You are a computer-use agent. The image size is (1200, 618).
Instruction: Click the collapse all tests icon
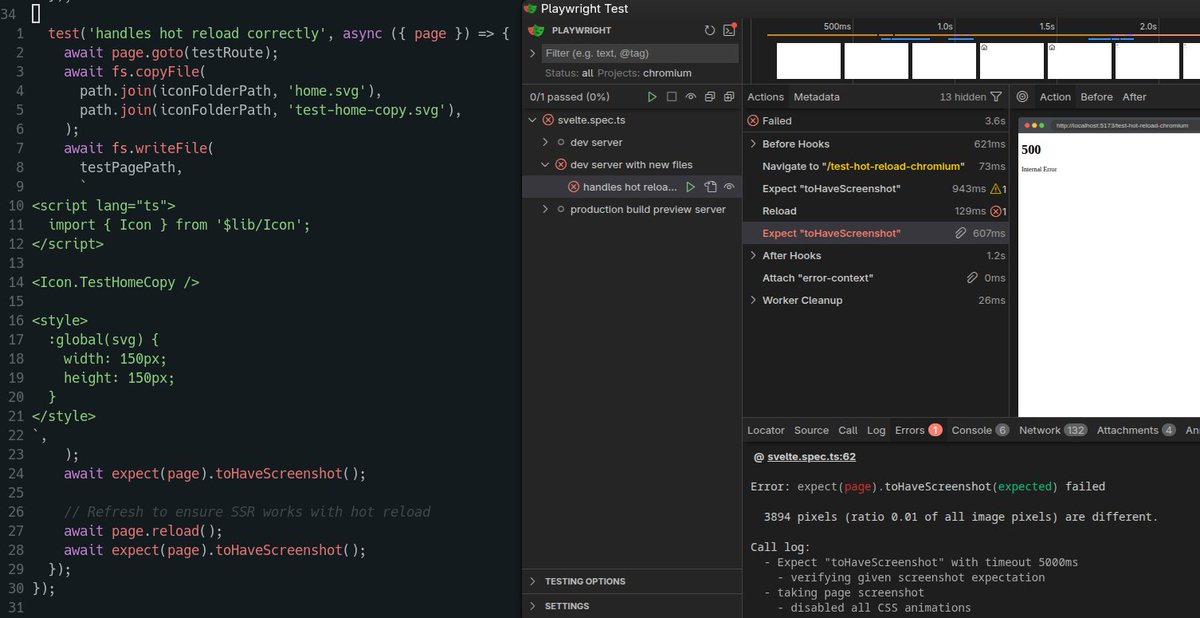click(710, 97)
